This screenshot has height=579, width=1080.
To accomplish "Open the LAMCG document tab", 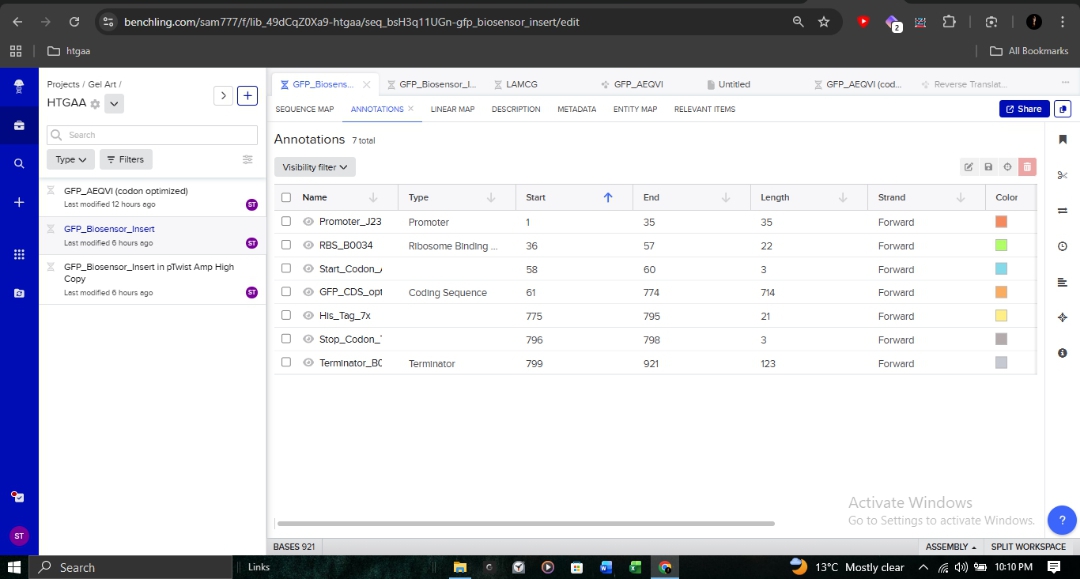I will point(519,84).
